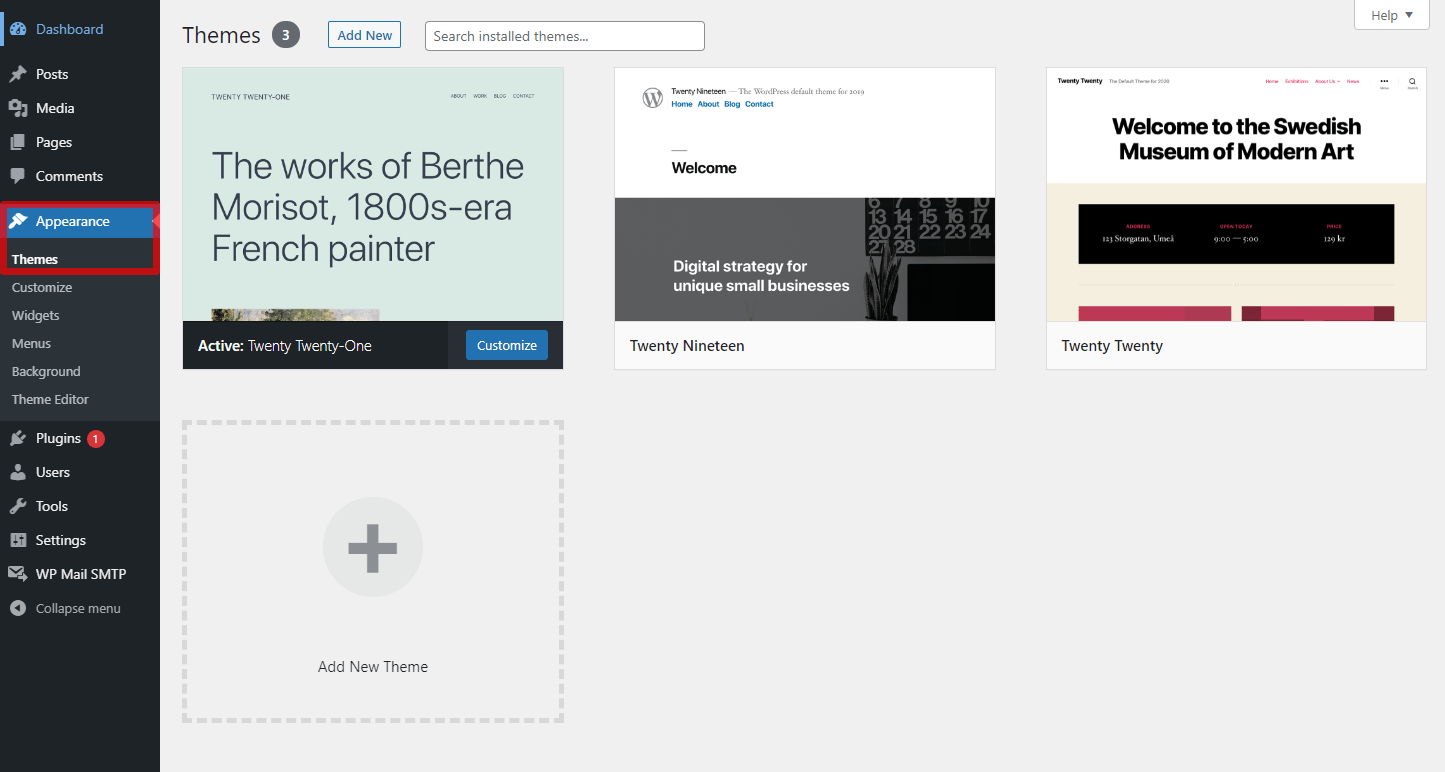Click the Collapse menu label
1445x772 pixels.
click(78, 608)
